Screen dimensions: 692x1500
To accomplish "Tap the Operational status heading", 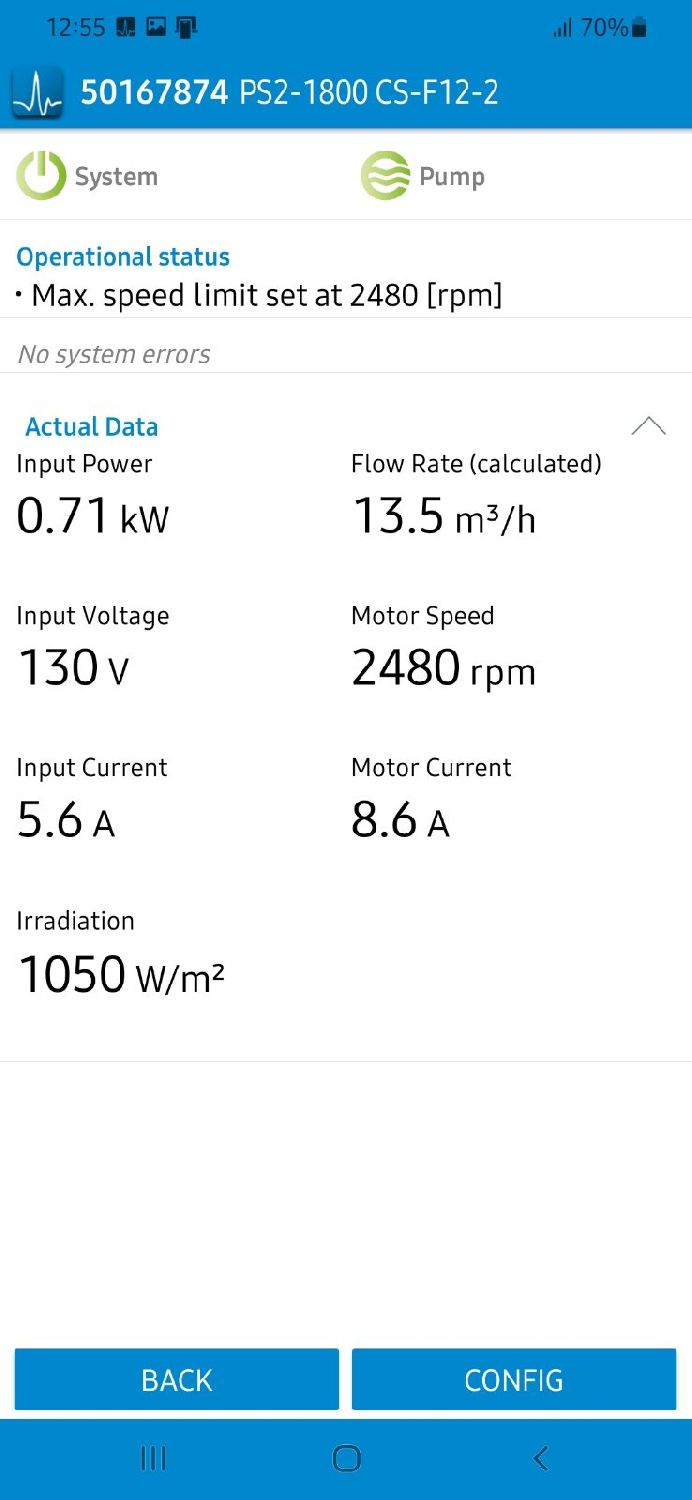I will click(123, 257).
